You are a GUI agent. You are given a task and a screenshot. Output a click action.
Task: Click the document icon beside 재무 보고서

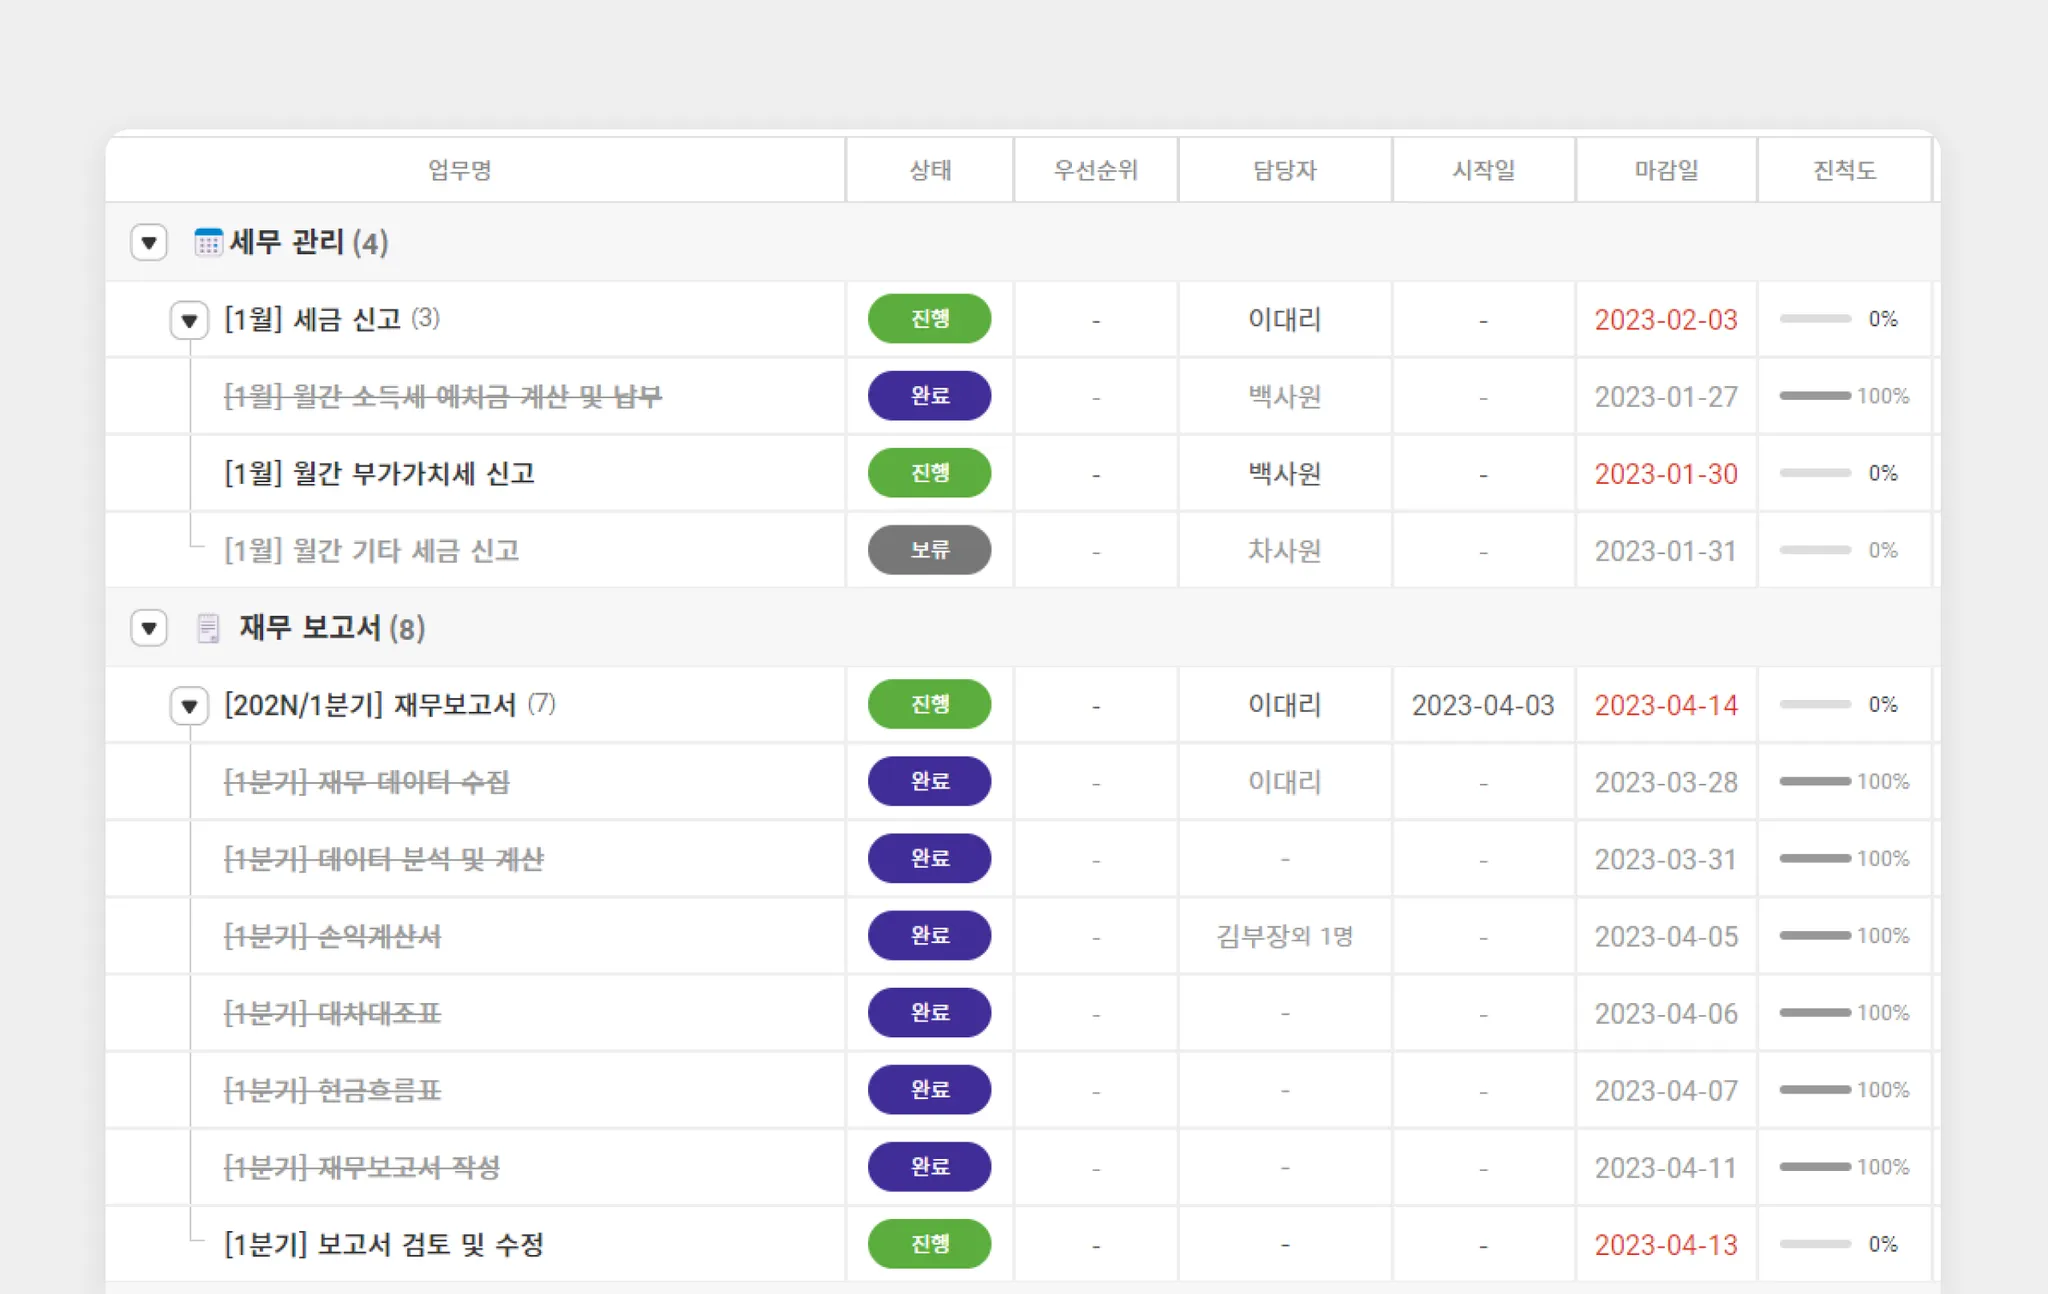click(x=208, y=629)
